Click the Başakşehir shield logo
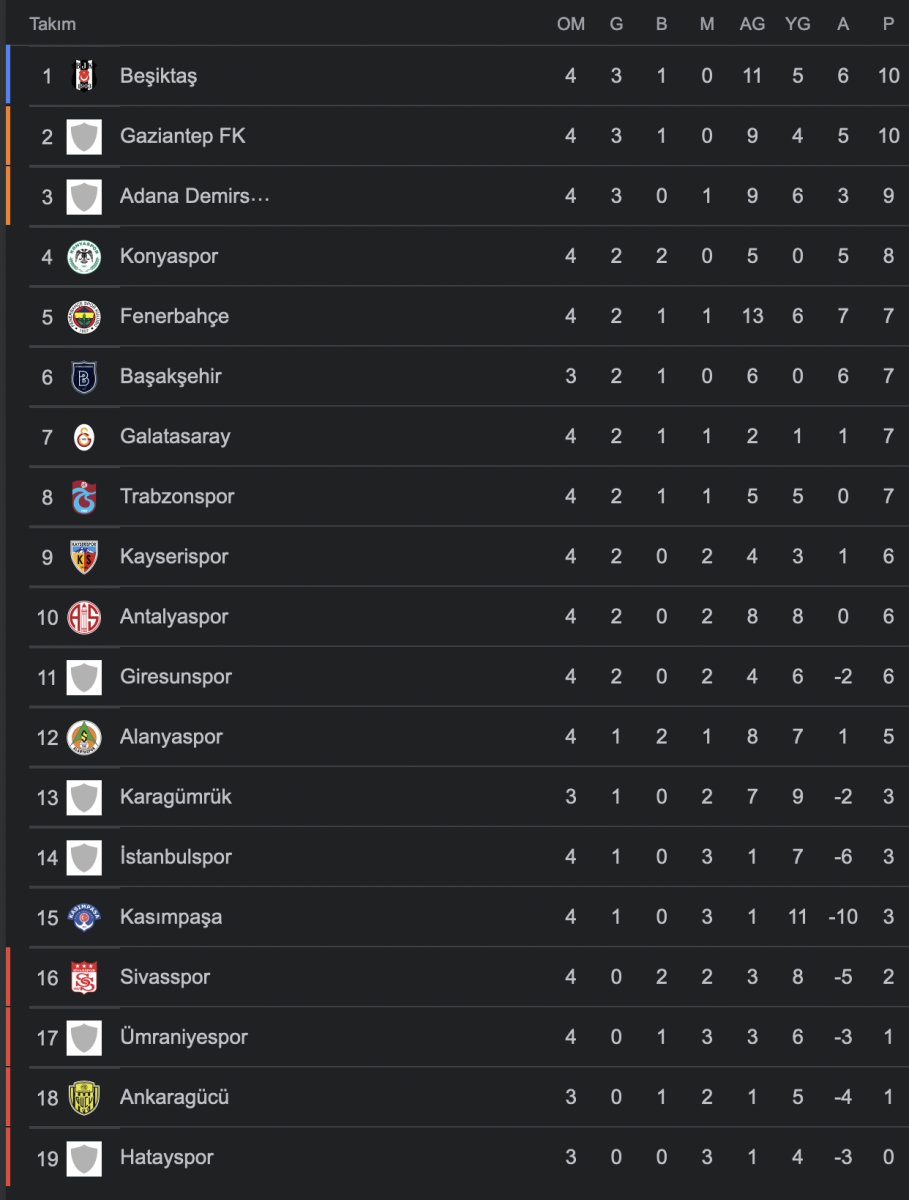Viewport: 909px width, 1200px height. tap(84, 376)
